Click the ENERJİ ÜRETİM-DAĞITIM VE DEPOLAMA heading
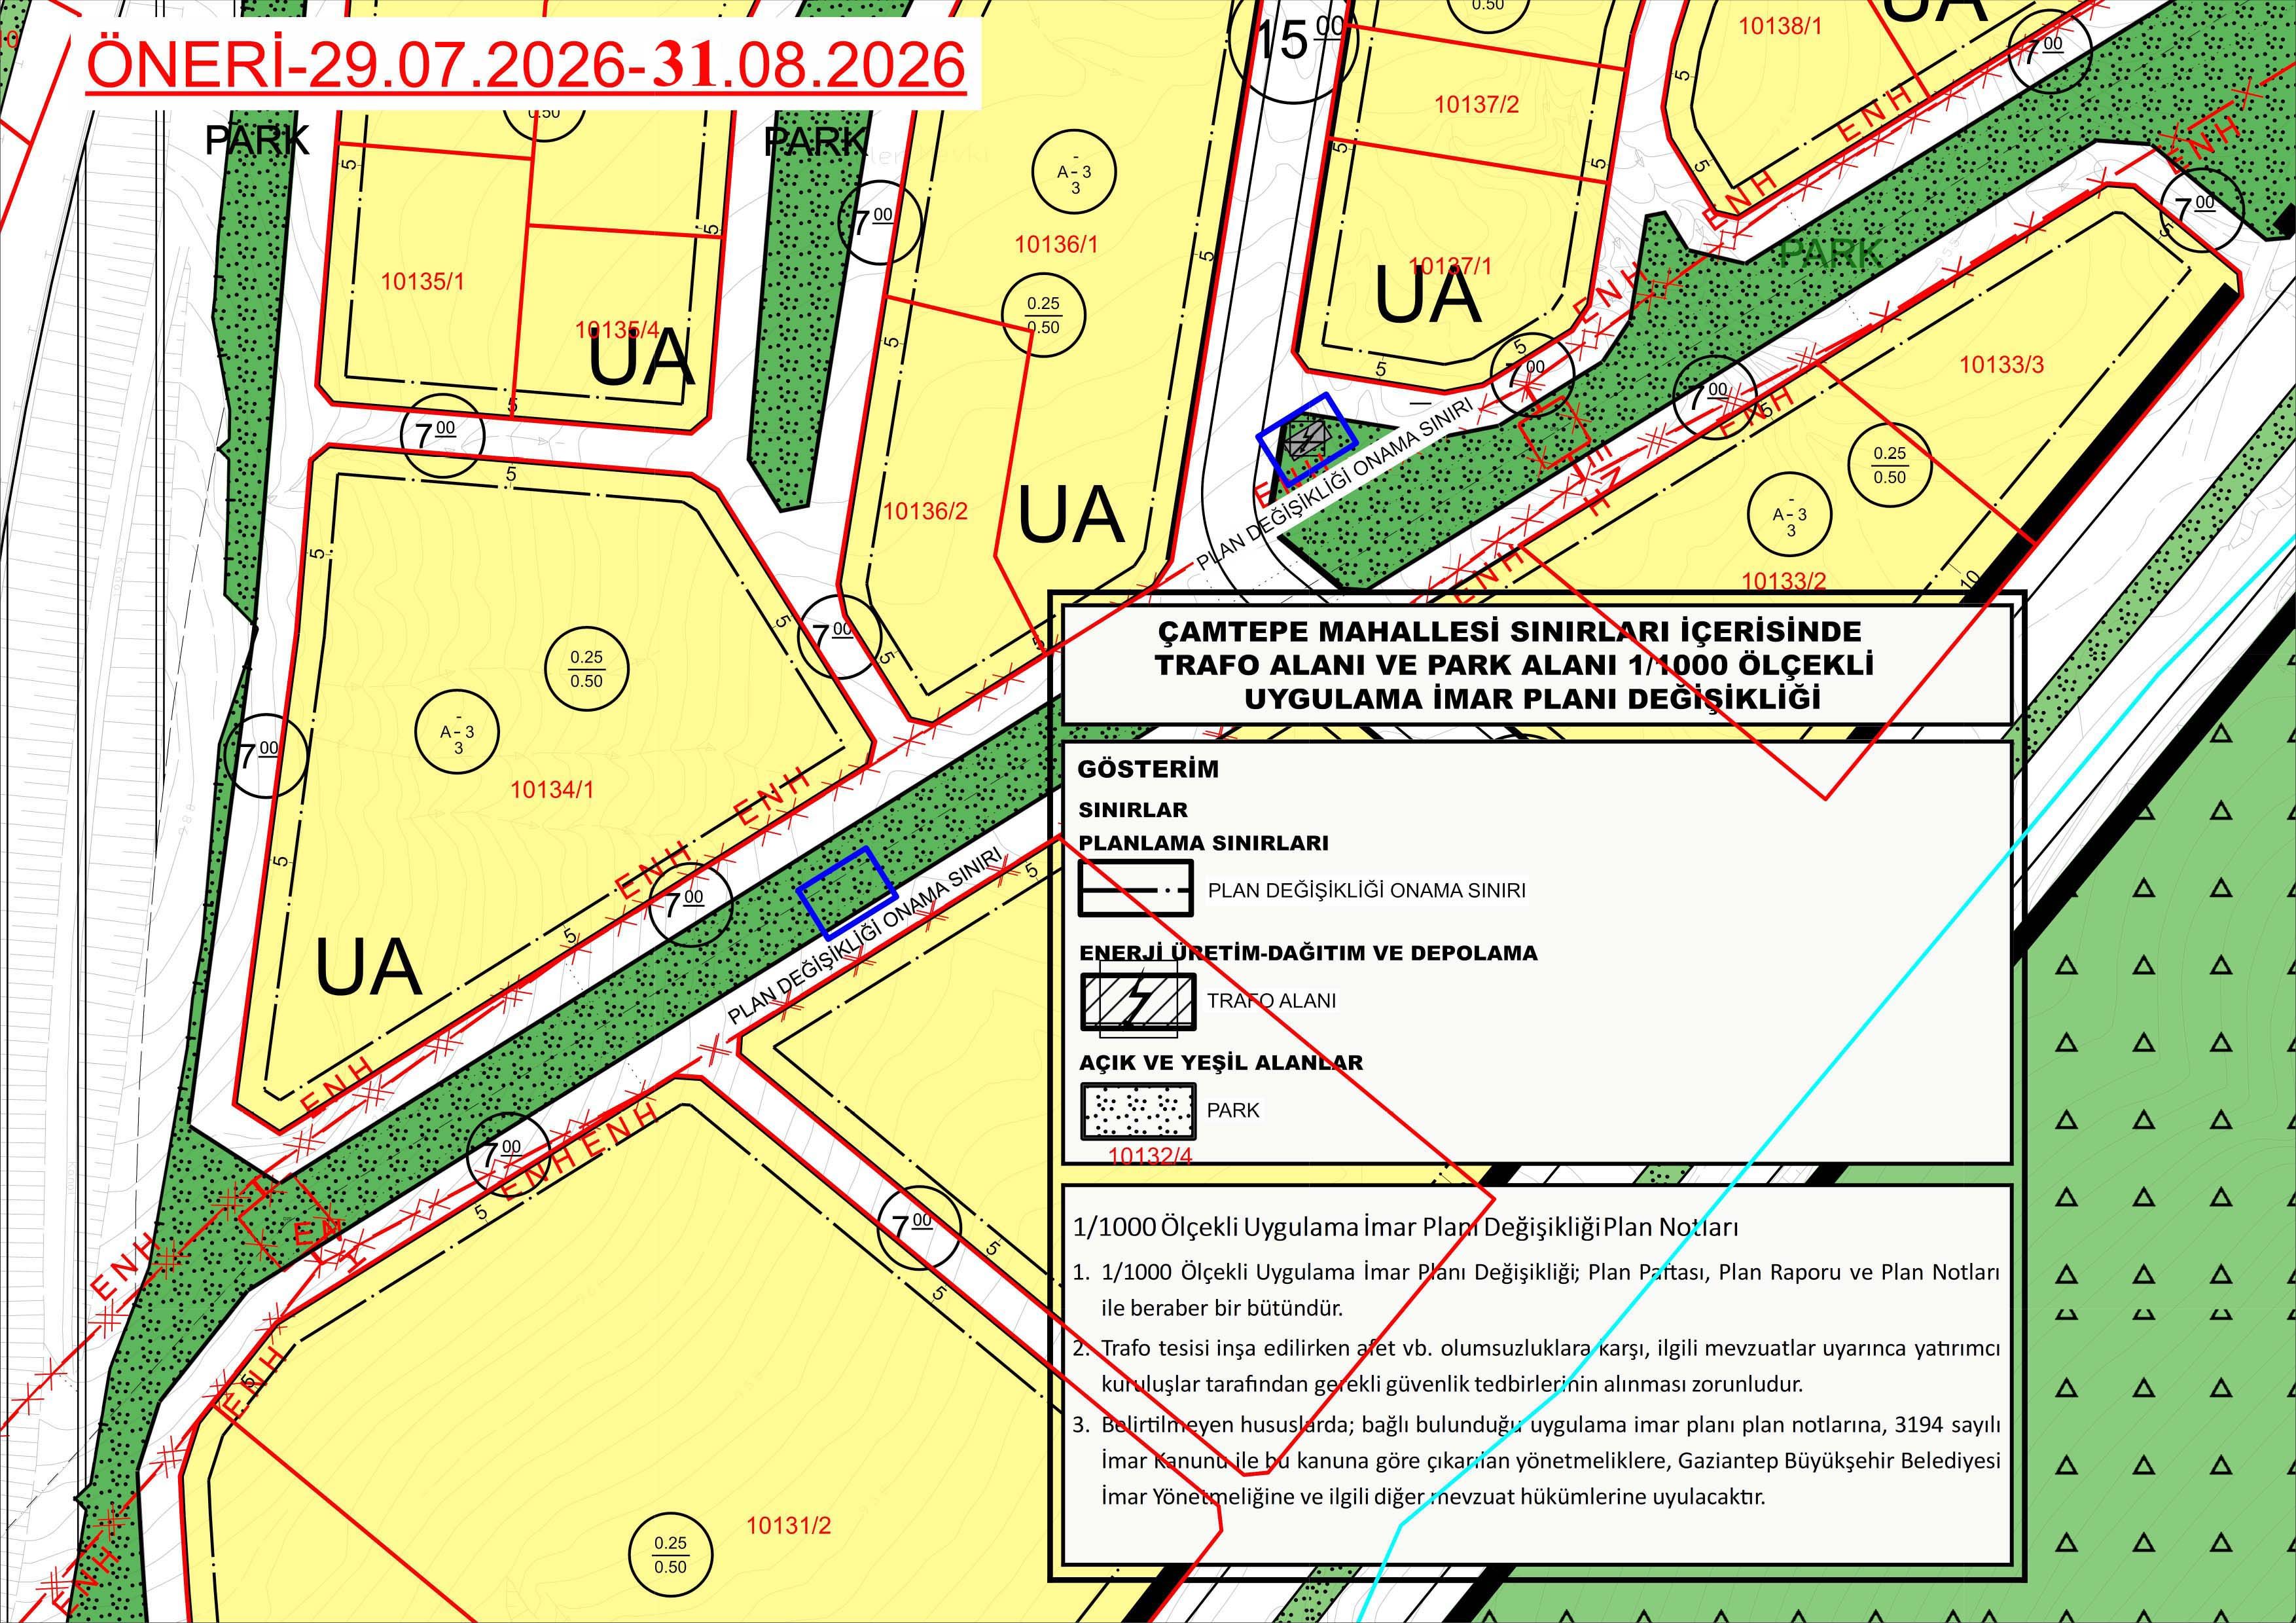 [x=1308, y=953]
